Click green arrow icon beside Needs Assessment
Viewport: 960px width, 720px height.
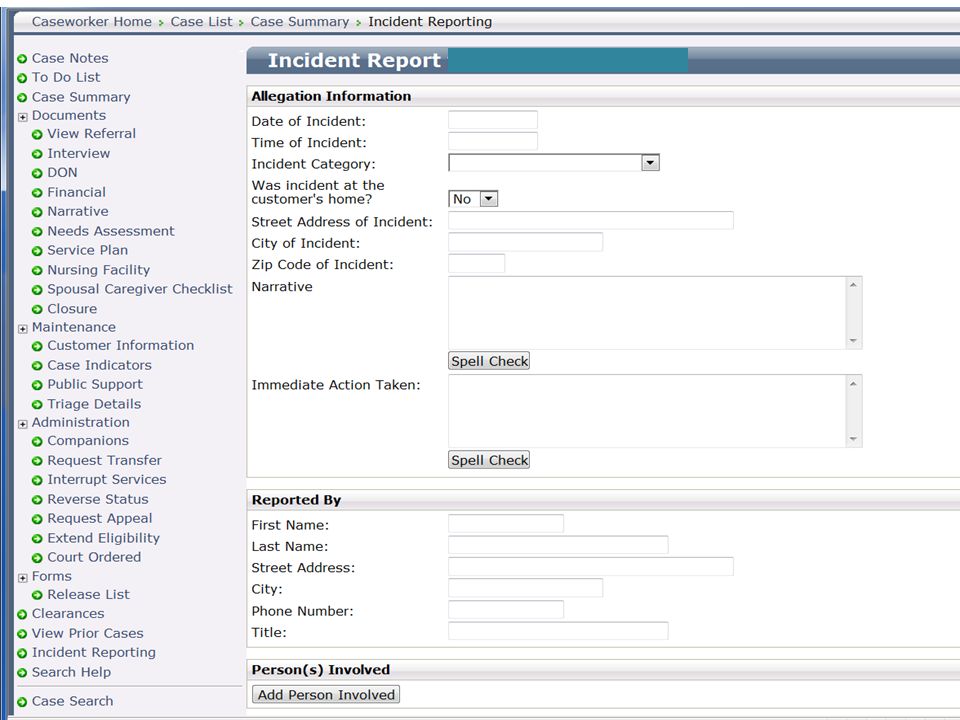coord(37,232)
